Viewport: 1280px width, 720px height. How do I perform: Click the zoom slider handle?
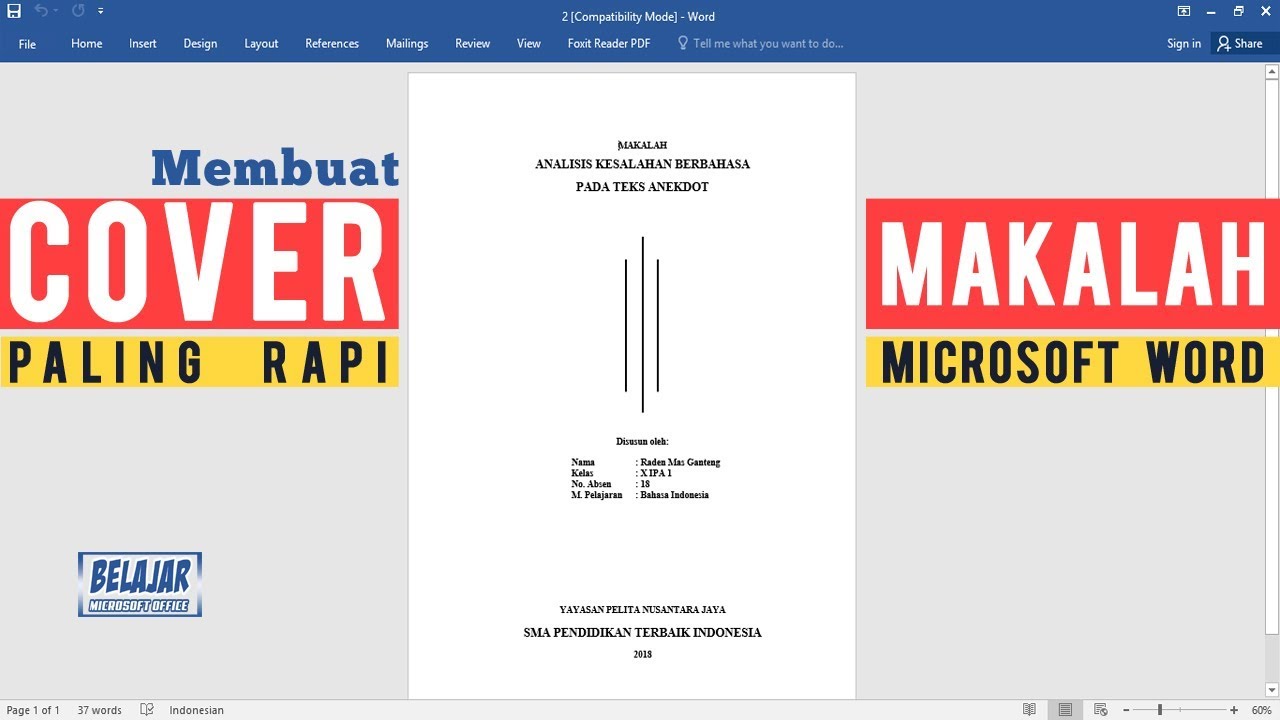point(1160,710)
